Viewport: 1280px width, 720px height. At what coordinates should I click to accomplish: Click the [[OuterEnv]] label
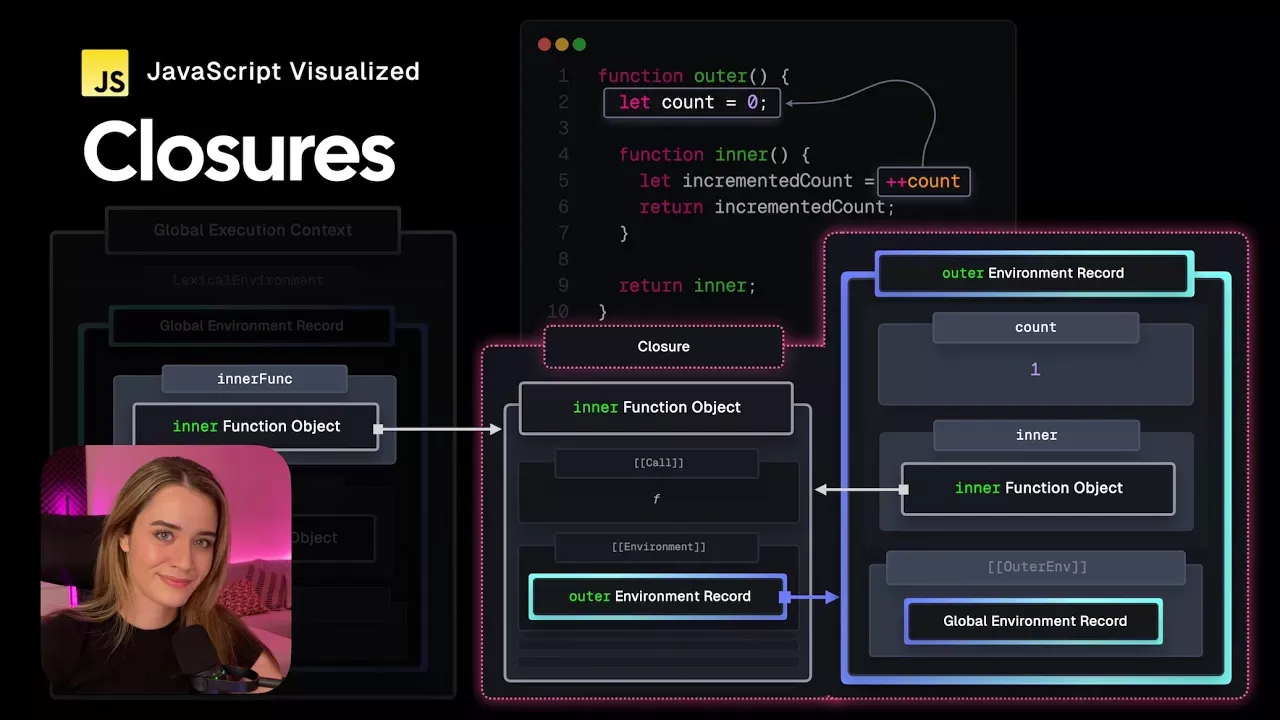(x=1036, y=567)
